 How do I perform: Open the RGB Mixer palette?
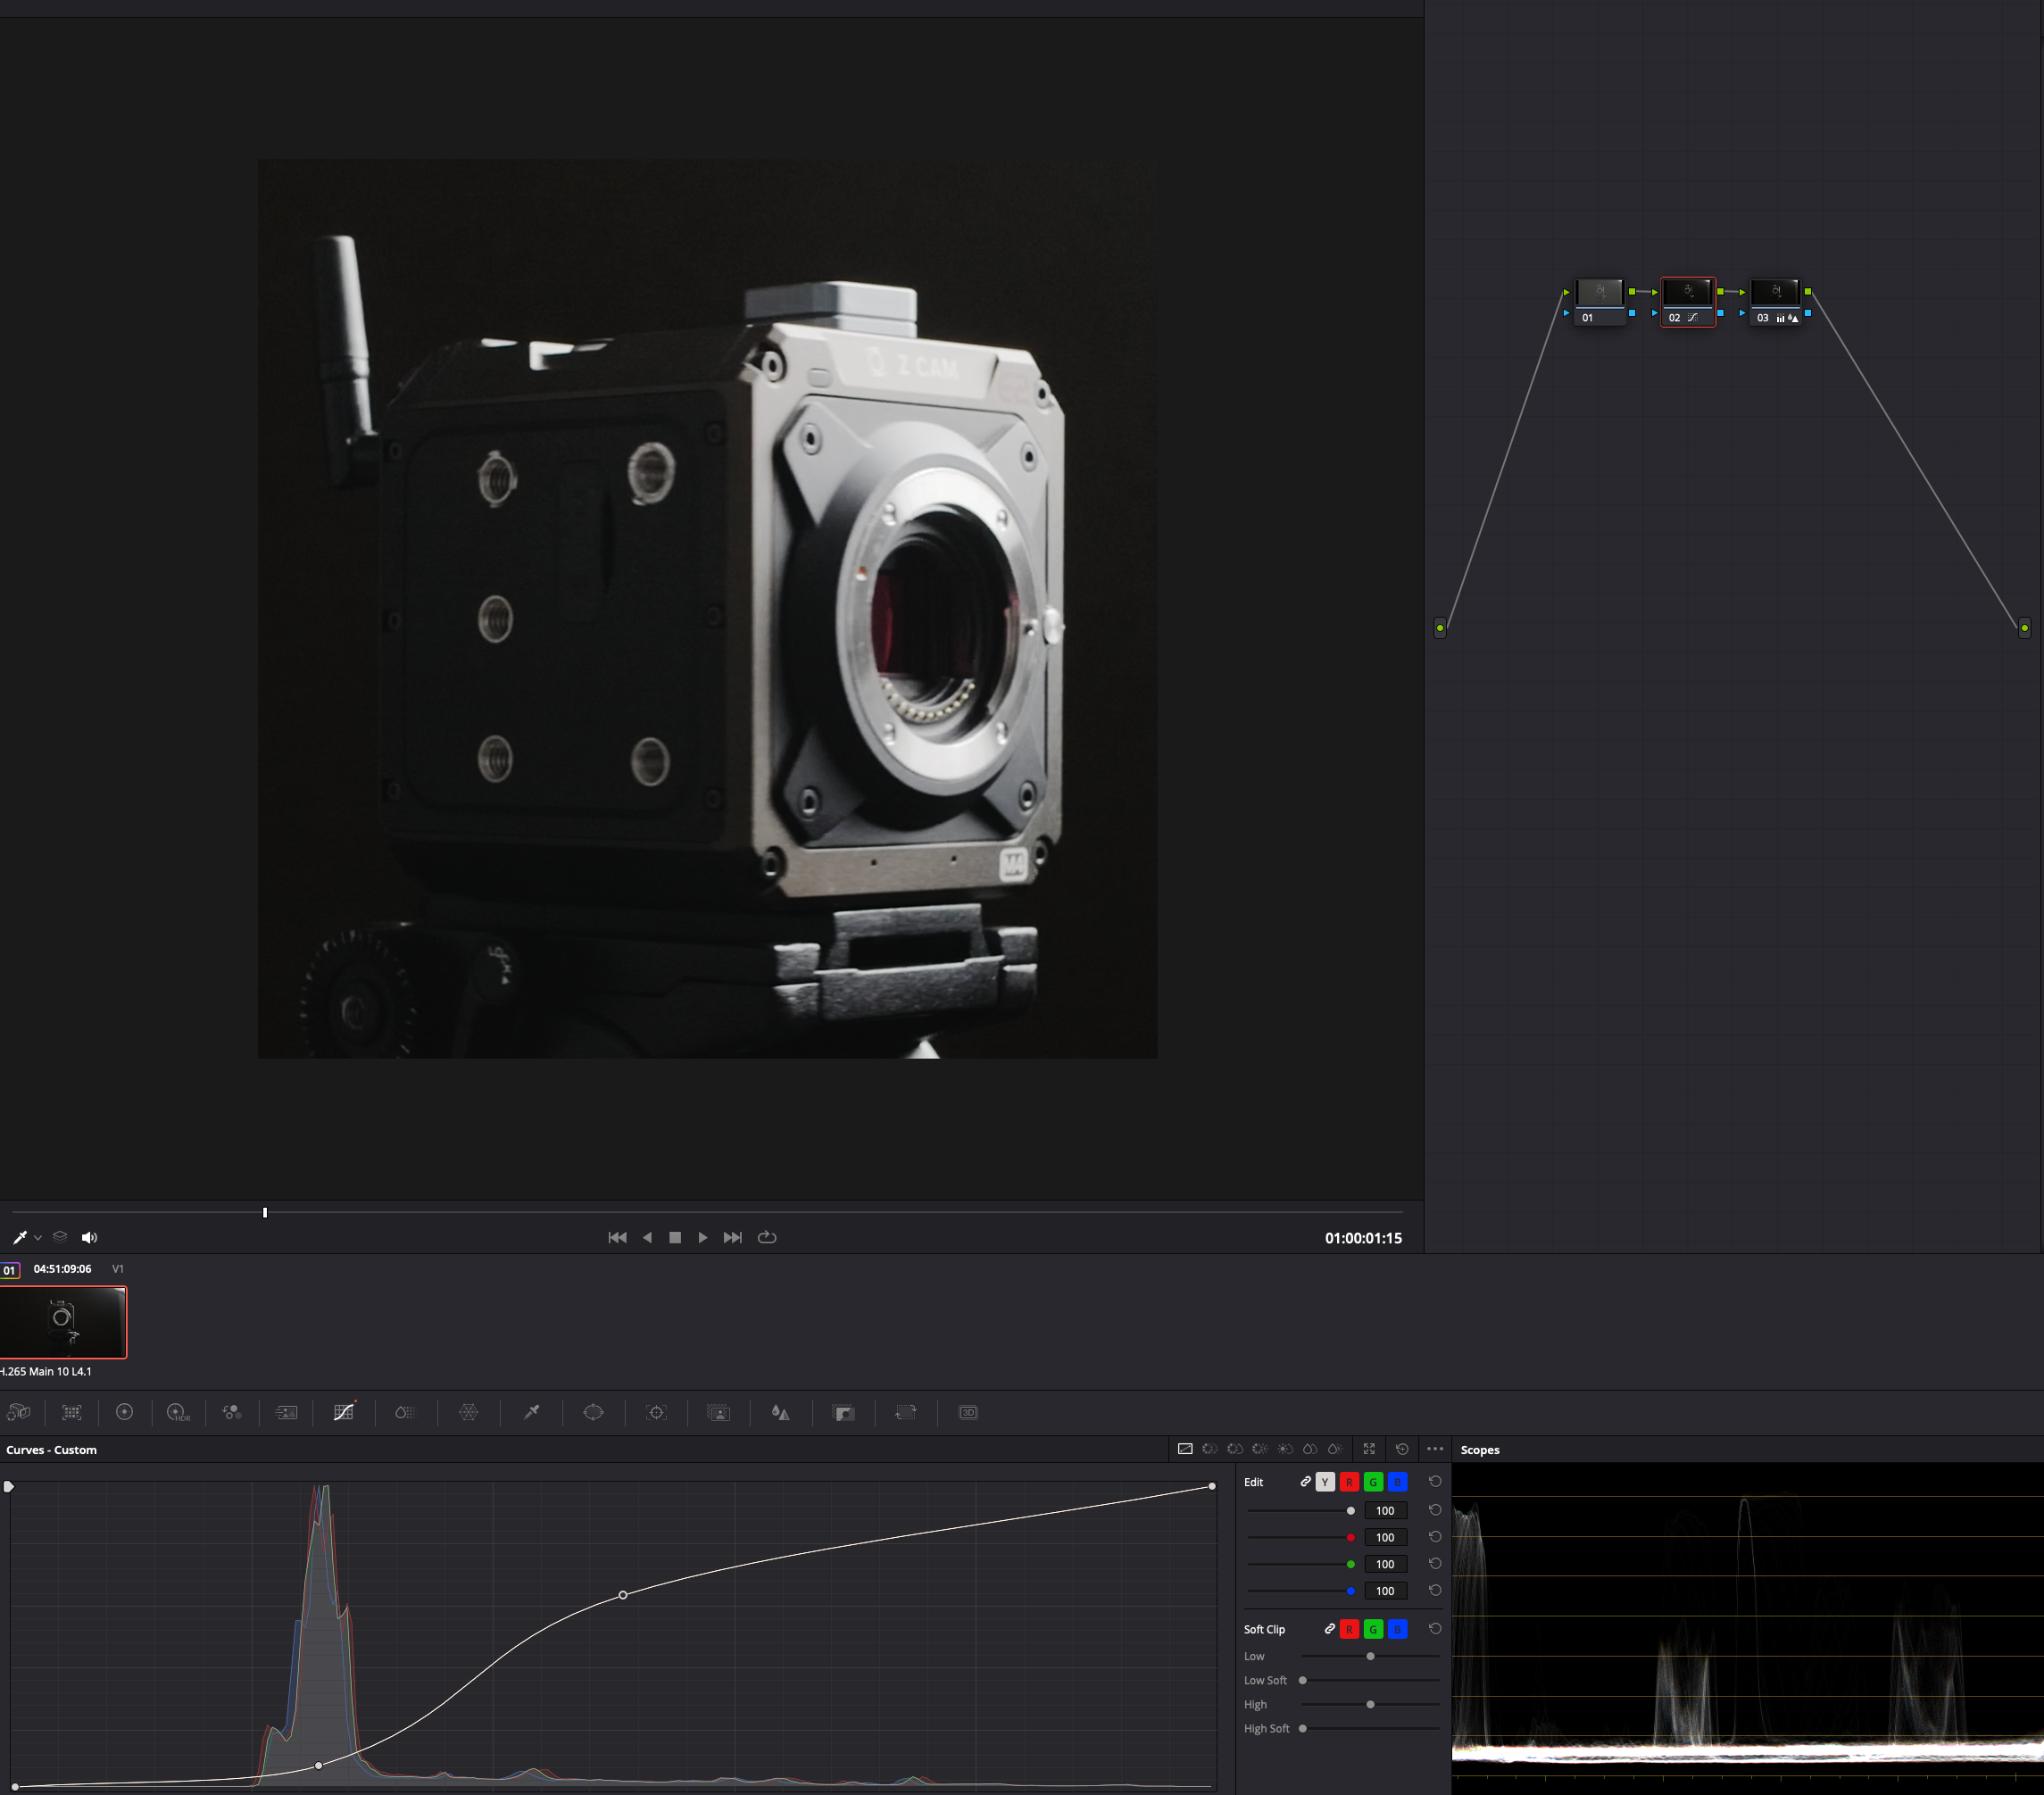pos(232,1412)
